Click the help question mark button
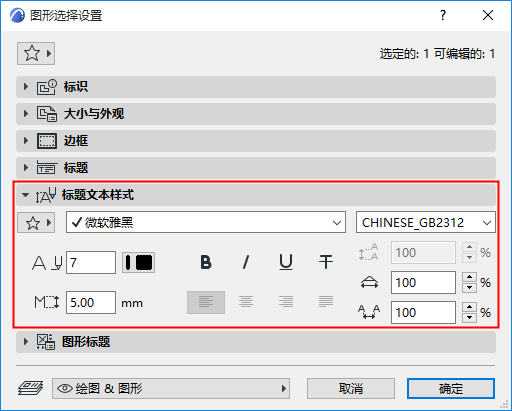Screen dimensions: 512x411 point(443,15)
